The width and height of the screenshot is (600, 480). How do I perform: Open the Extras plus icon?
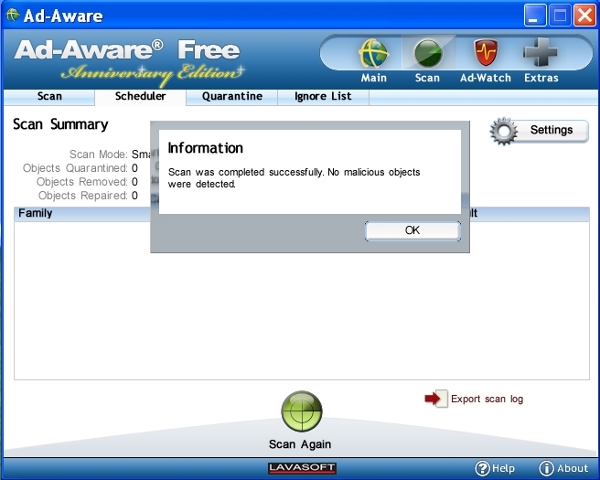pyautogui.click(x=540, y=52)
